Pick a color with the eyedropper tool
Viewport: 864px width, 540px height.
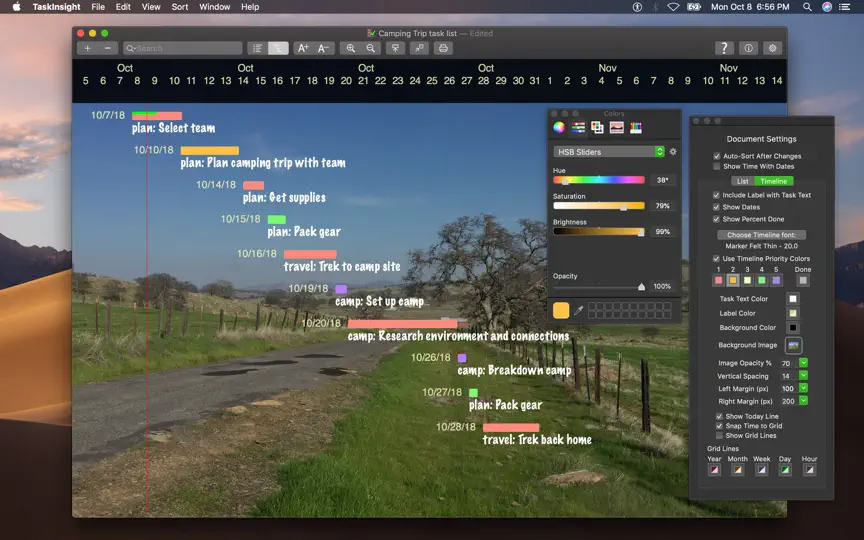(579, 311)
